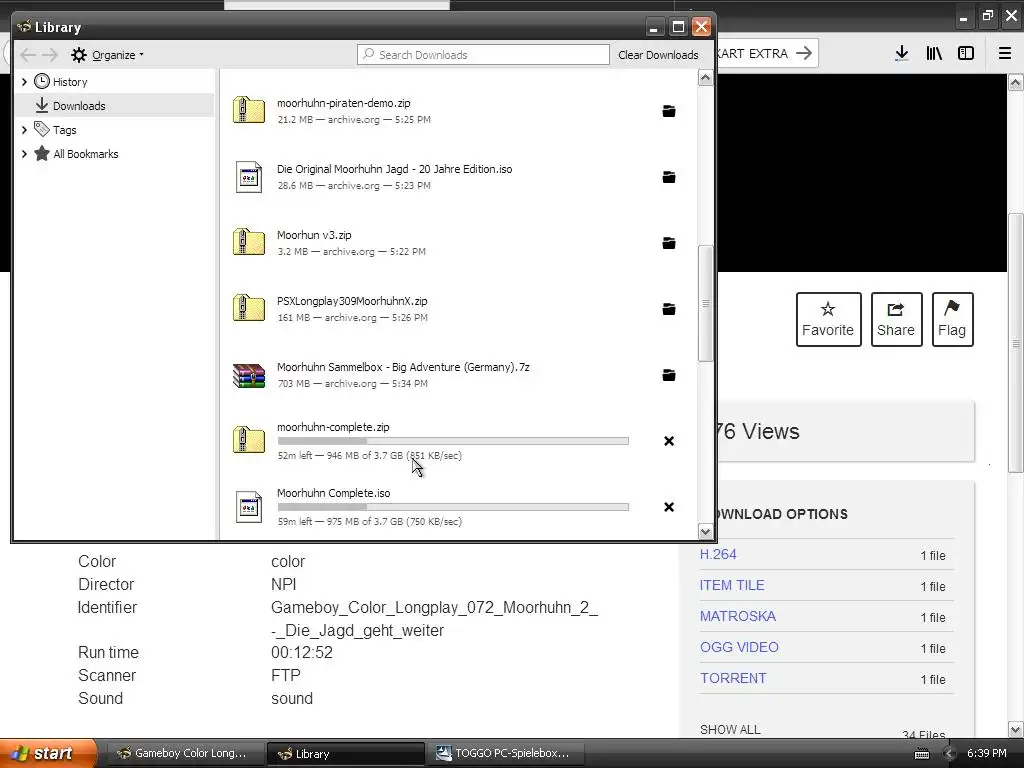The width and height of the screenshot is (1024, 768).
Task: Open containing folder for Moorhun v3.zip
Action: tap(669, 243)
